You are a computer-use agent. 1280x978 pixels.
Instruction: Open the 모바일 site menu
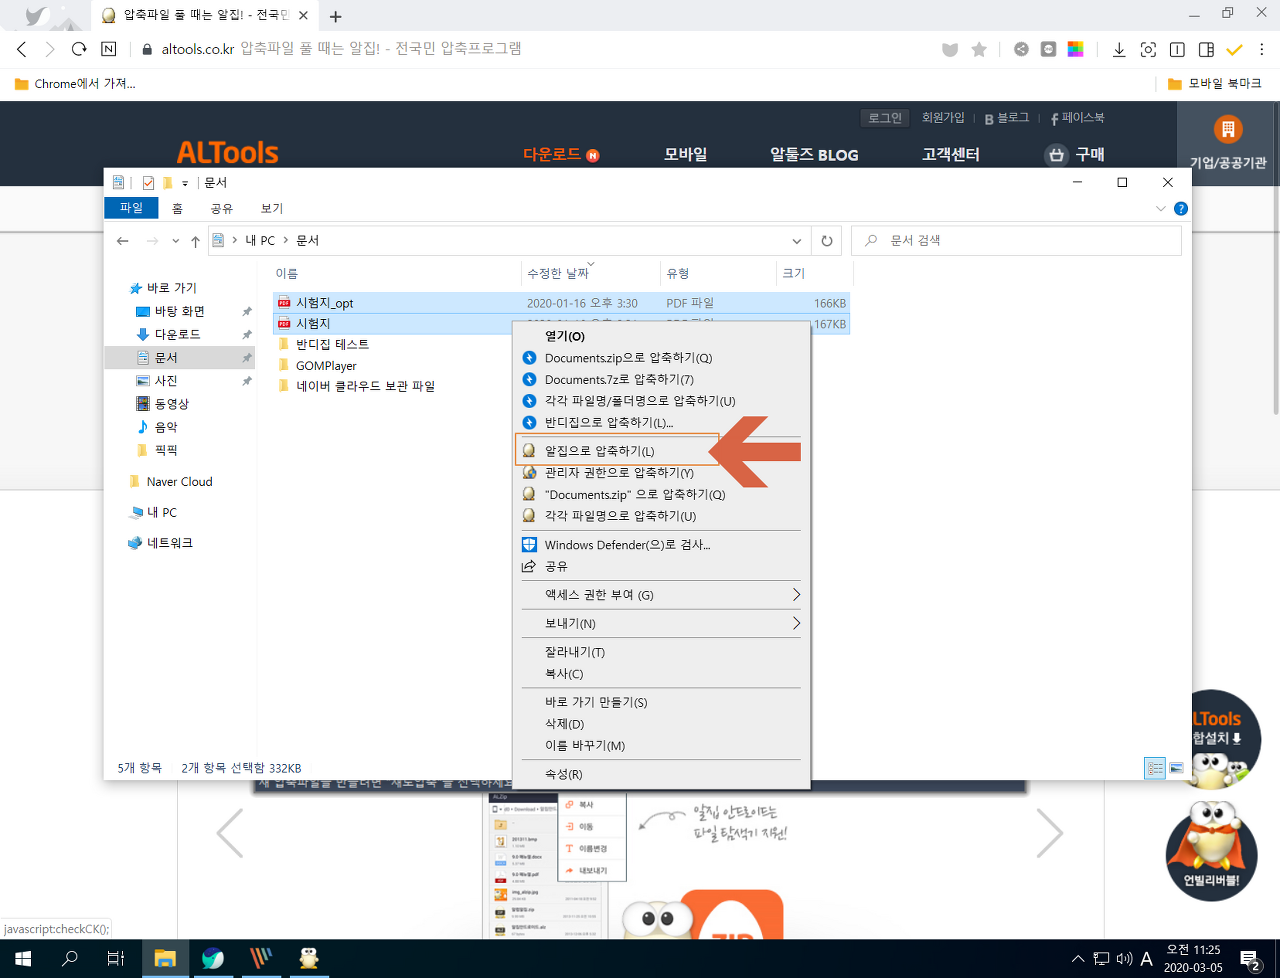[686, 154]
